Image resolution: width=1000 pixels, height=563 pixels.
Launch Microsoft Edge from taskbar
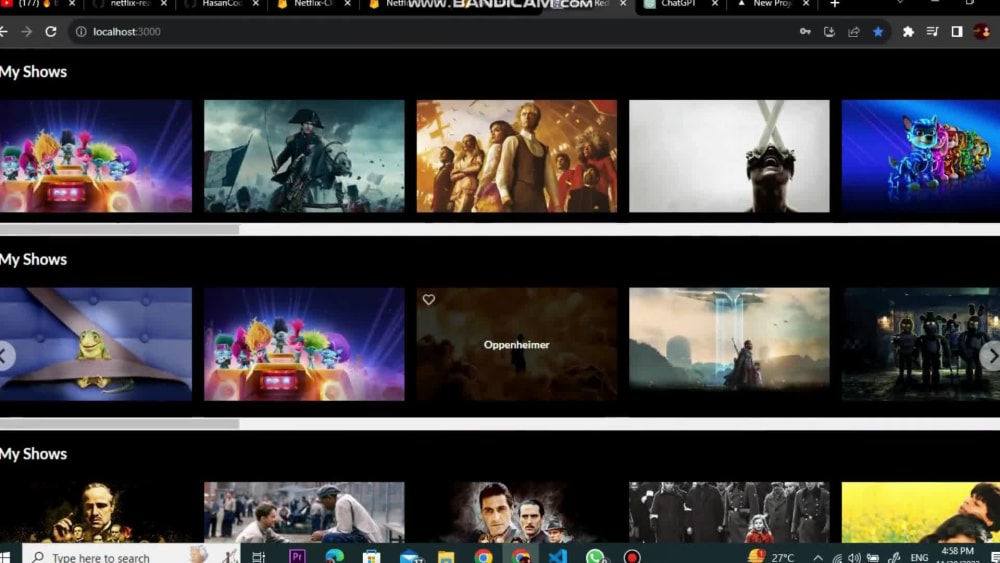pyautogui.click(x=334, y=556)
